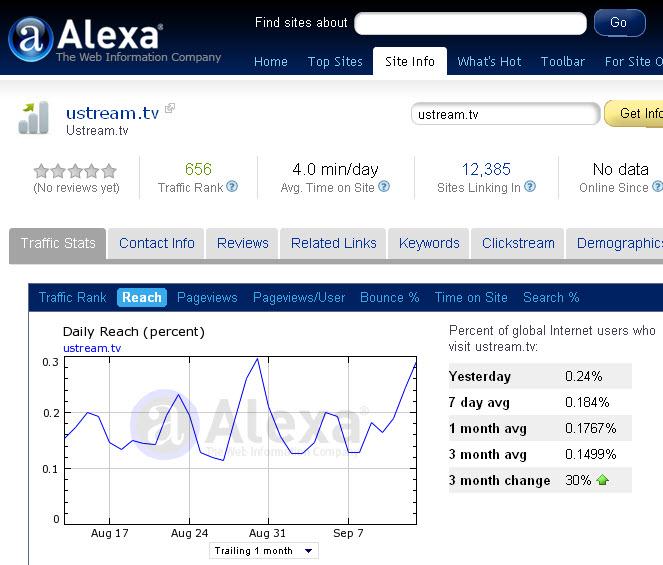Screen dimensions: 663x565
Task: Click the external link icon beside ustream.tv
Action: 170,108
